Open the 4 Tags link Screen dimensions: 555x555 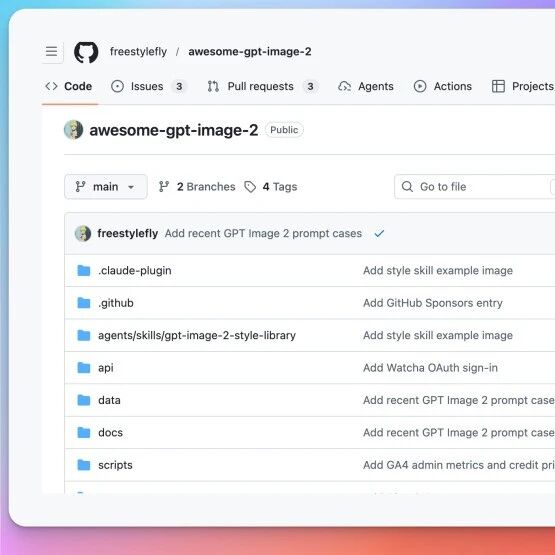tap(280, 187)
